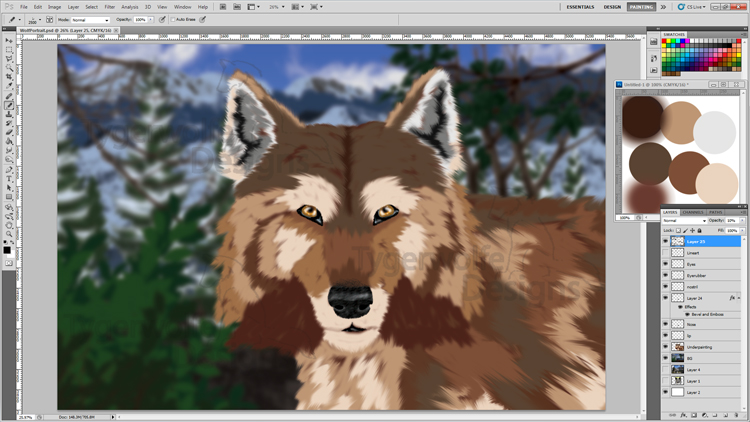Click the foreground color chip in toolbox
Image resolution: width=750 pixels, height=422 pixels.
click(7, 241)
